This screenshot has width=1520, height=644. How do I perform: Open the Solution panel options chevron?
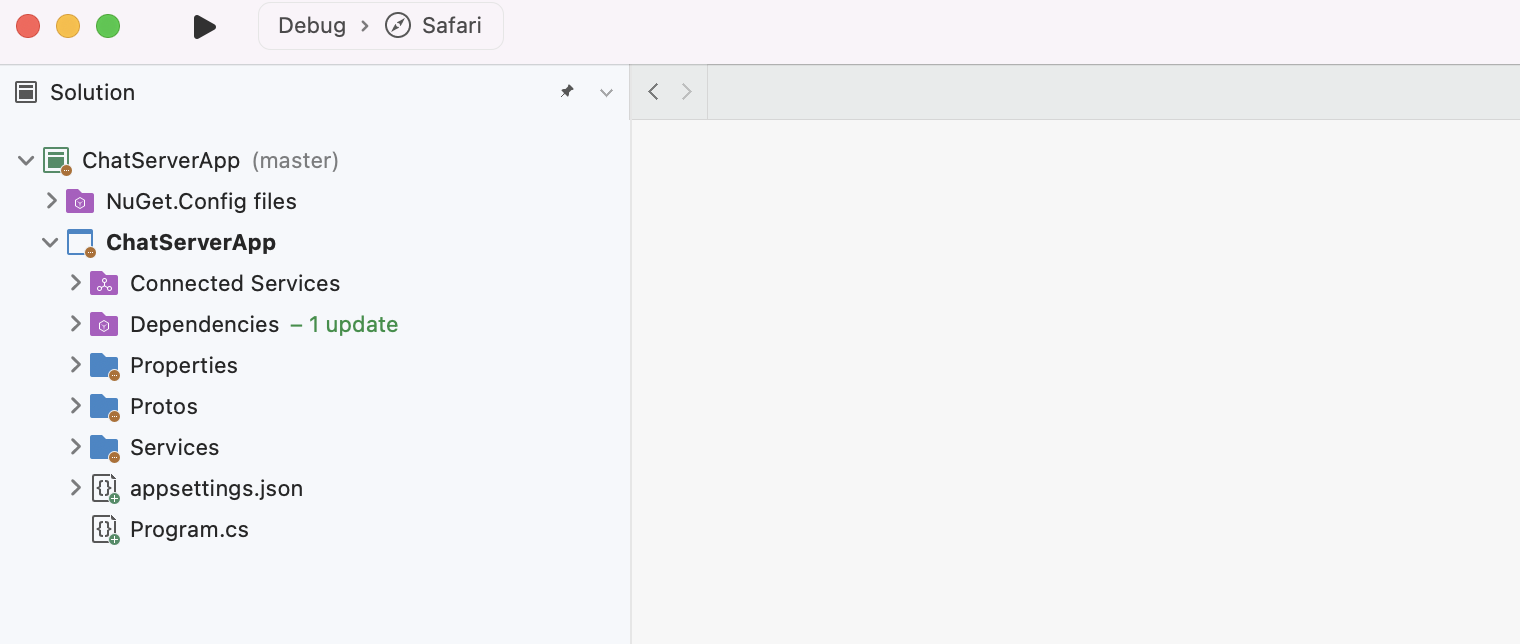606,92
